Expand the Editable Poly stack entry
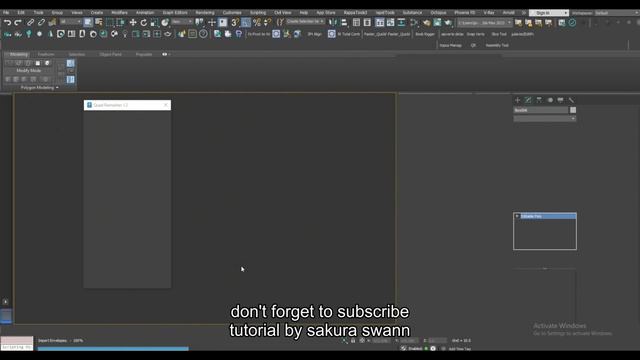Image resolution: width=640 pixels, height=360 pixels. point(517,216)
